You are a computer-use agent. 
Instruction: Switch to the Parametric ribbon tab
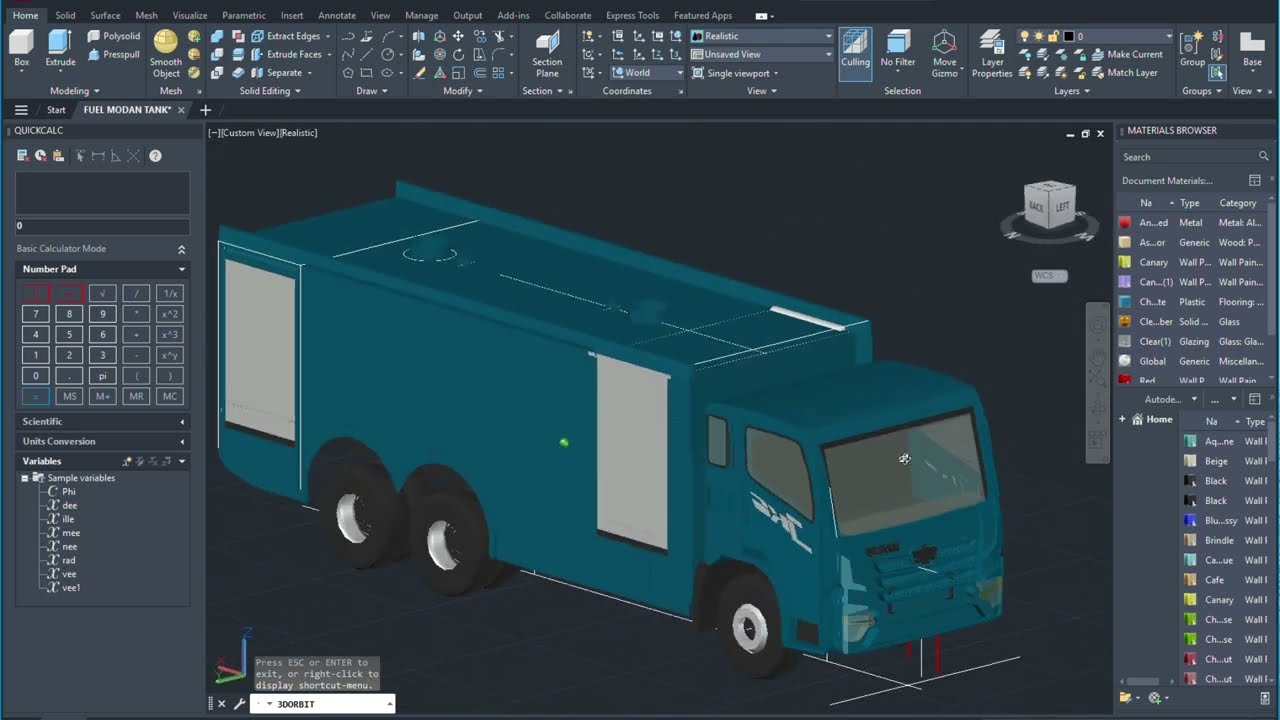click(244, 15)
